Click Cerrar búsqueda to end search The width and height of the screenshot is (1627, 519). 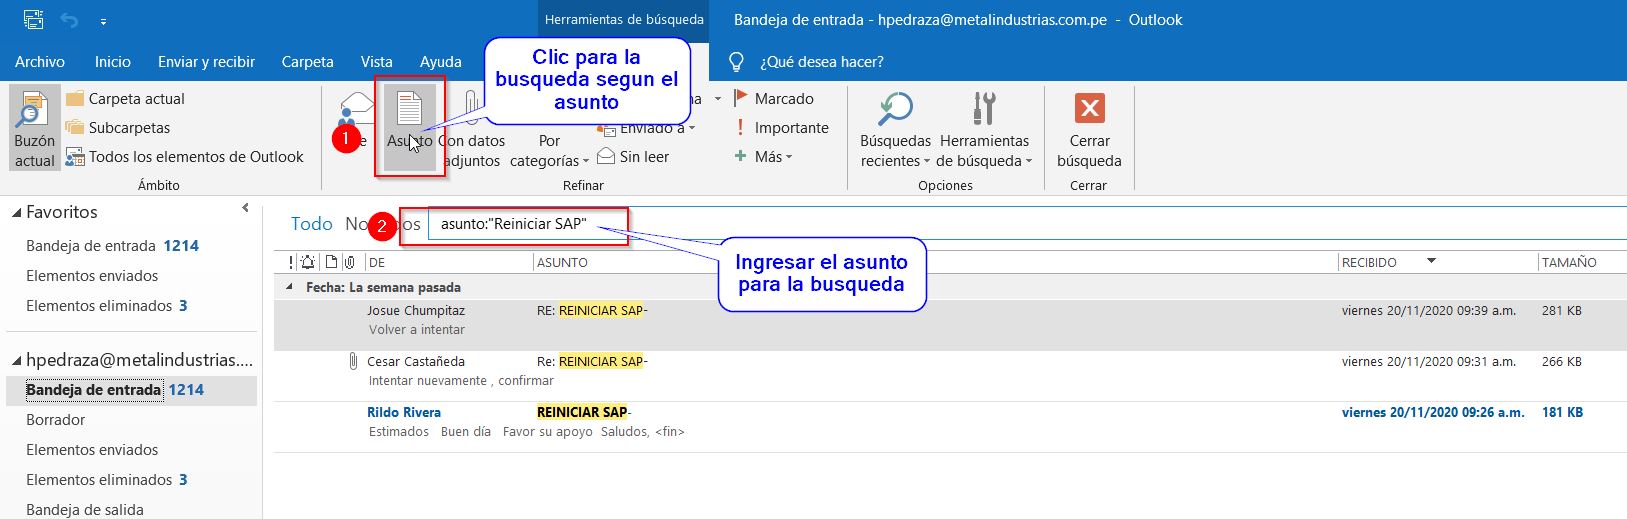(1089, 130)
